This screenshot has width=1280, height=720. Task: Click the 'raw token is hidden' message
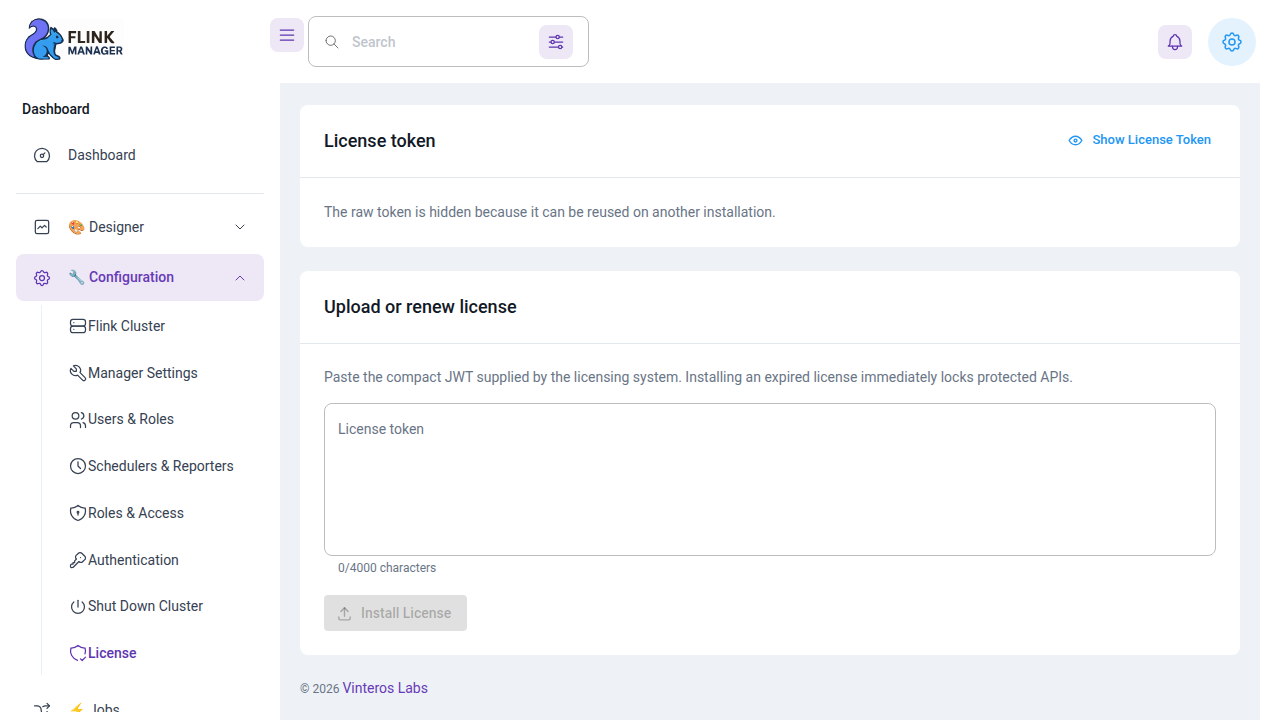point(549,212)
